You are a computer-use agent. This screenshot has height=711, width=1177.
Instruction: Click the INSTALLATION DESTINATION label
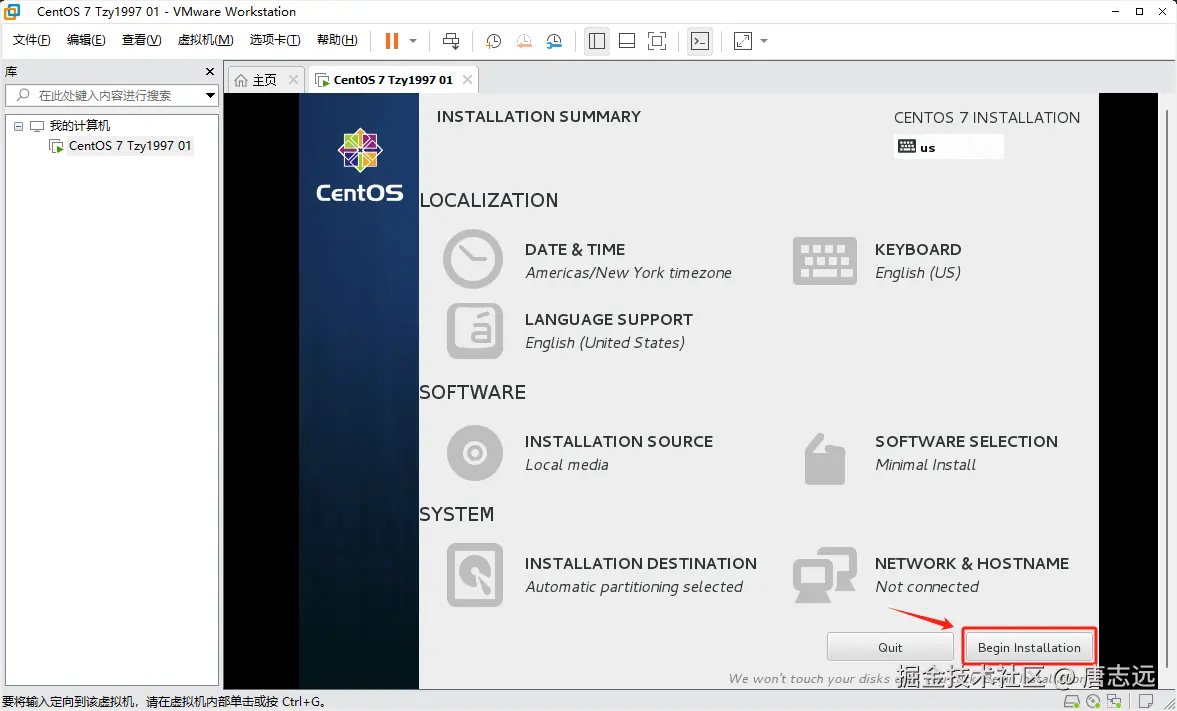[x=640, y=563]
